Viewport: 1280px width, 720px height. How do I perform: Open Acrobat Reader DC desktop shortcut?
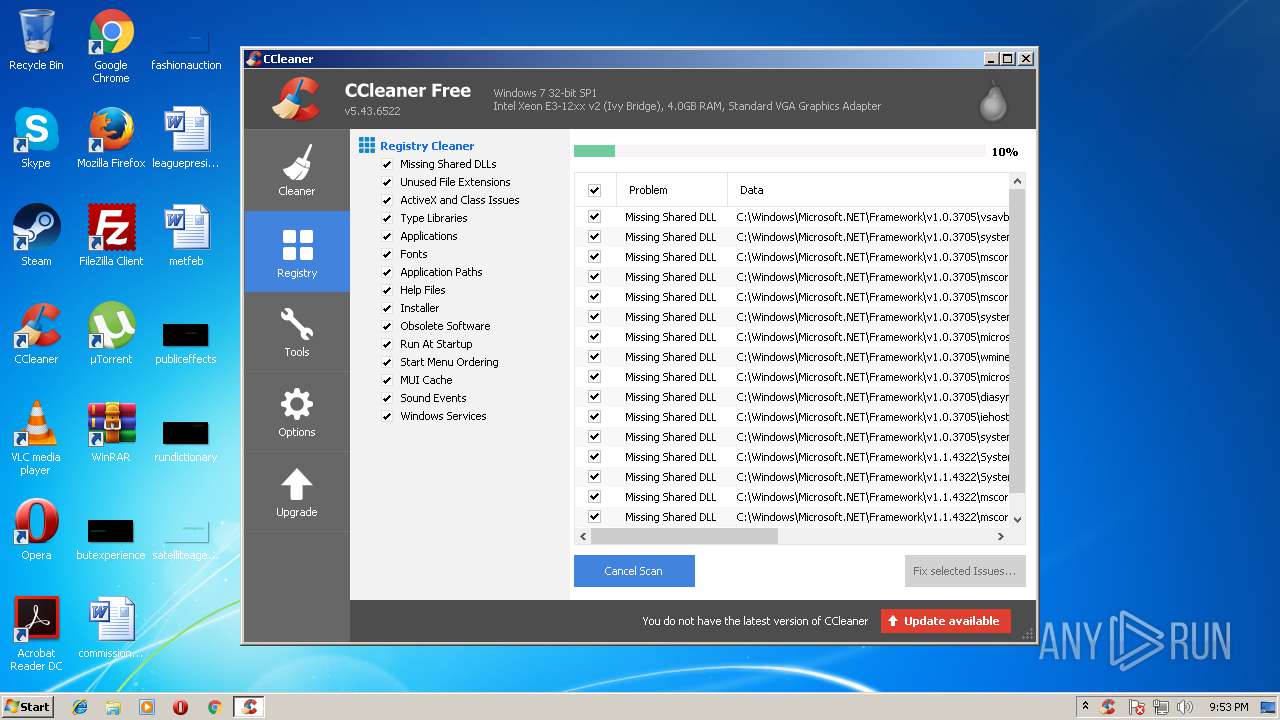pos(36,634)
